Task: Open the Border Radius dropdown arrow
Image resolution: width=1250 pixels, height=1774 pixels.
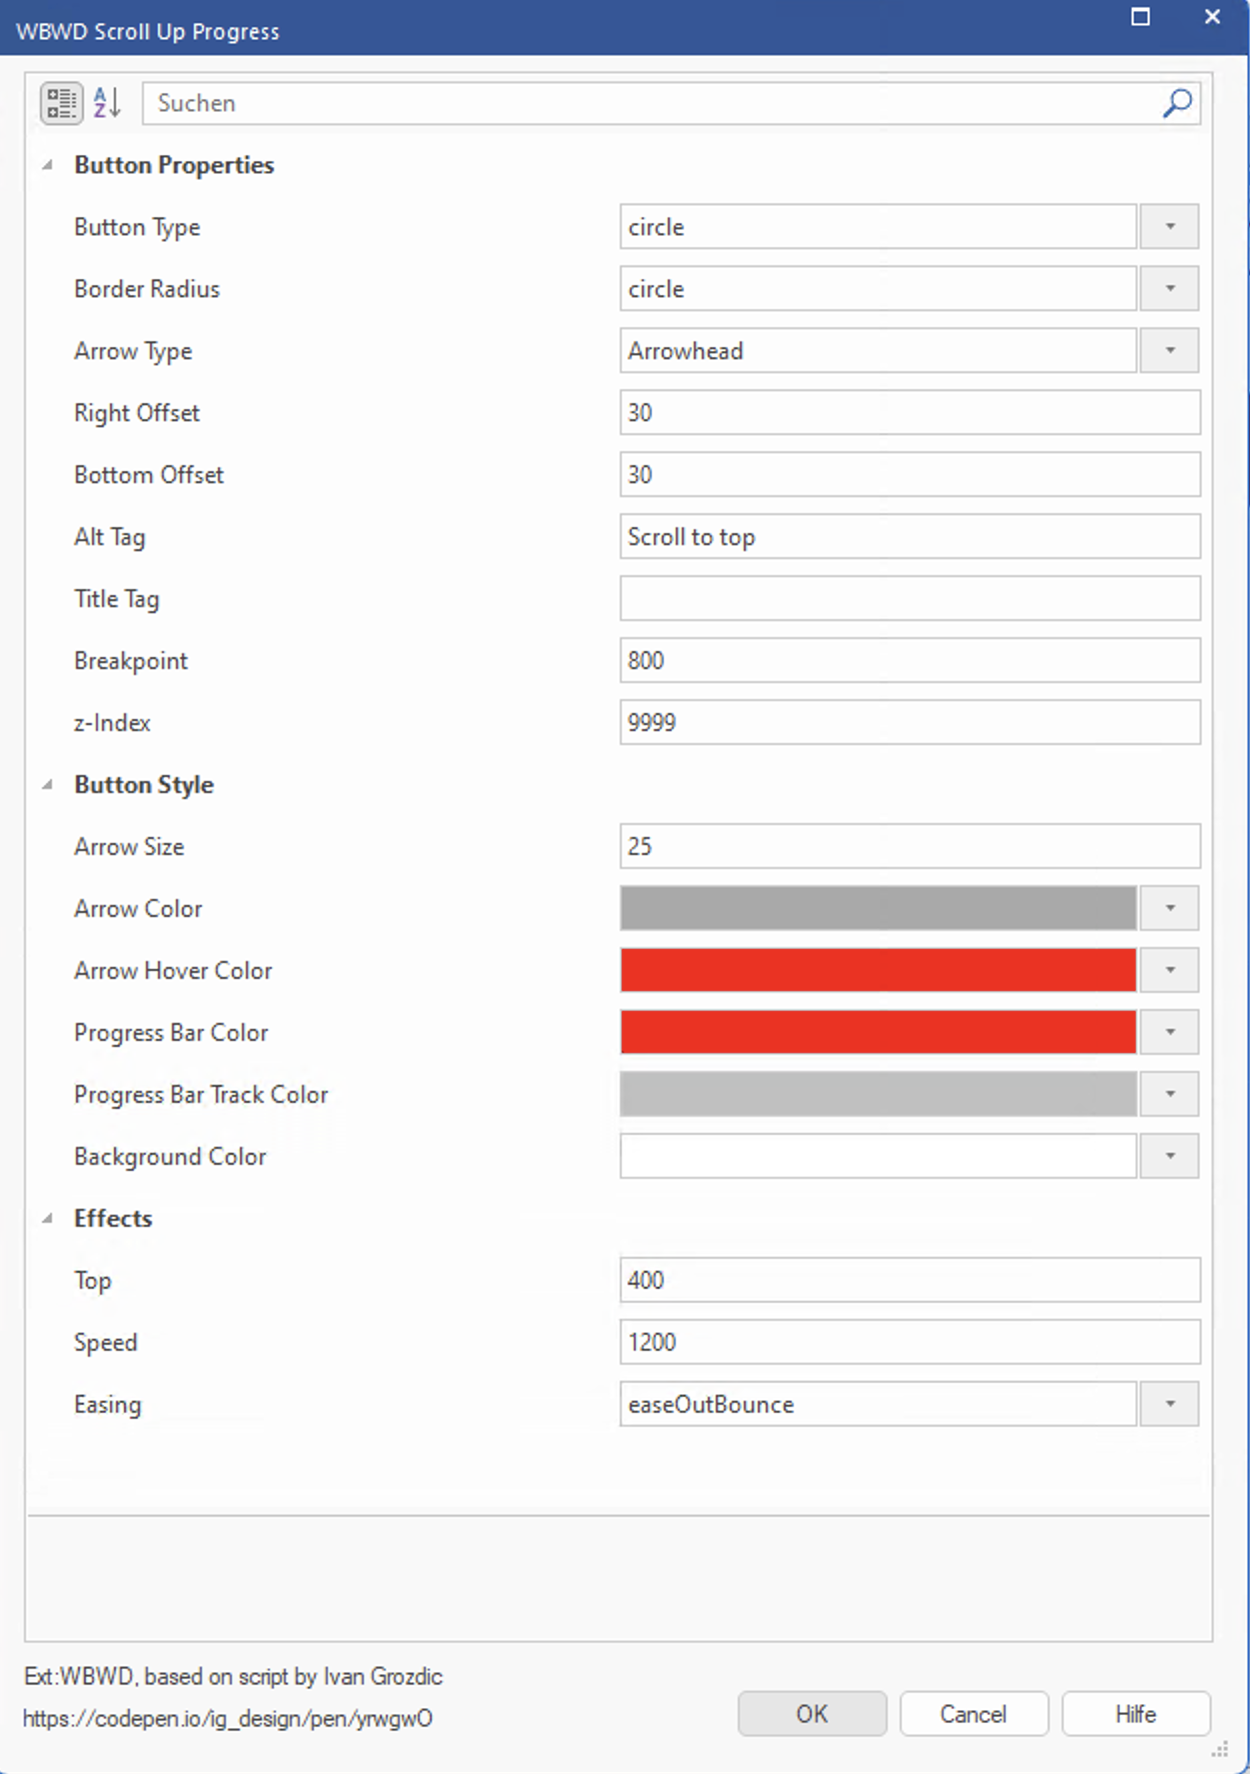Action: coord(1169,289)
